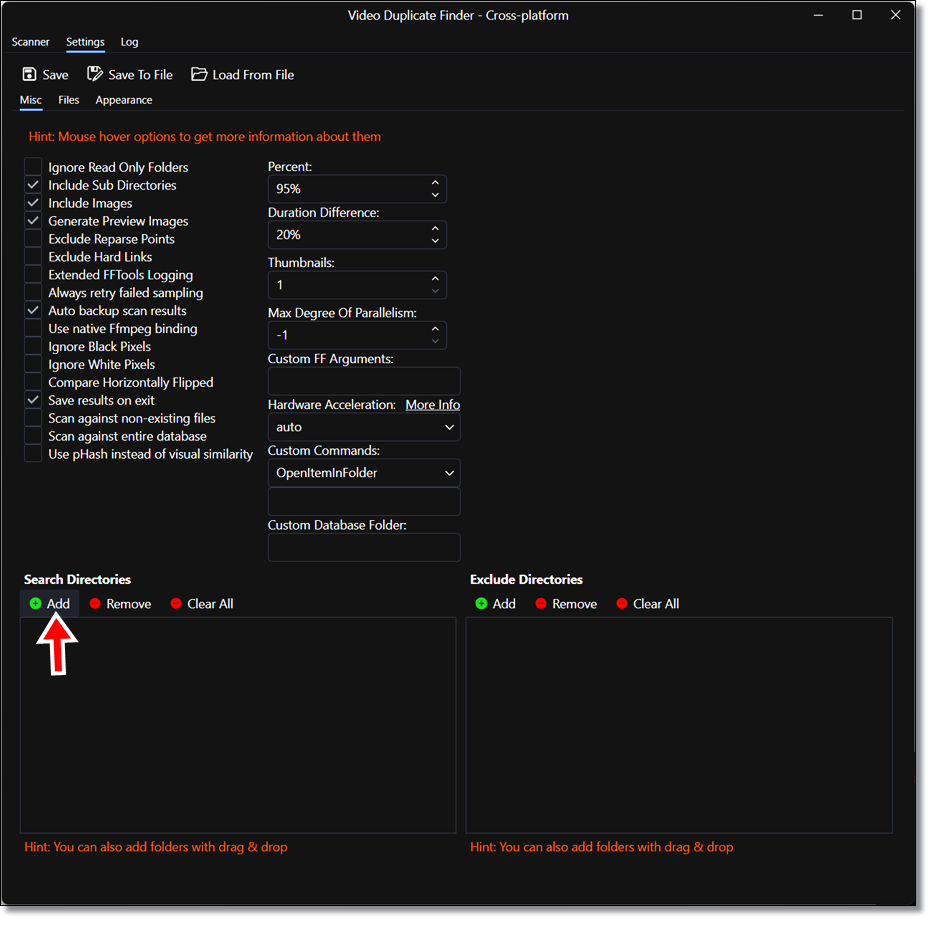928x933 pixels.
Task: Click the Custom Commands value text field
Action: [x=363, y=502]
